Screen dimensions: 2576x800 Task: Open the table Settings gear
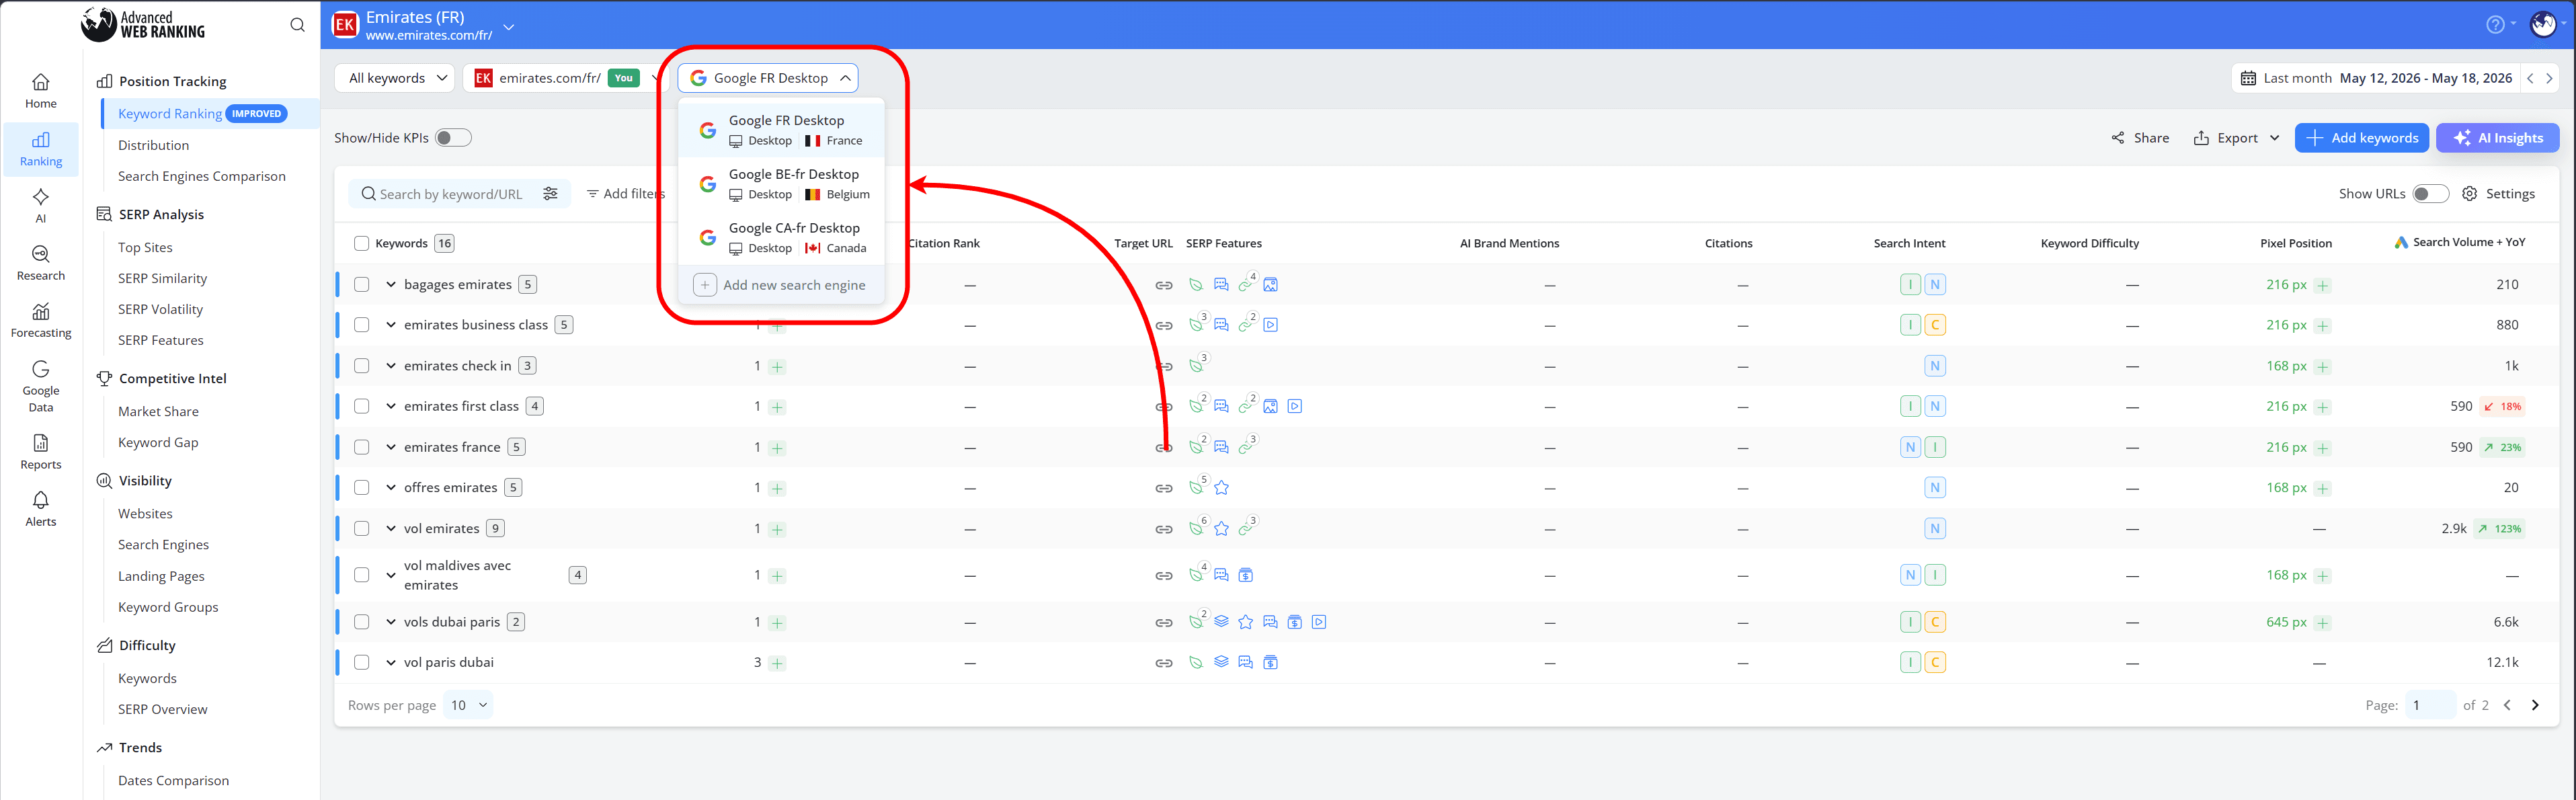coord(2497,194)
